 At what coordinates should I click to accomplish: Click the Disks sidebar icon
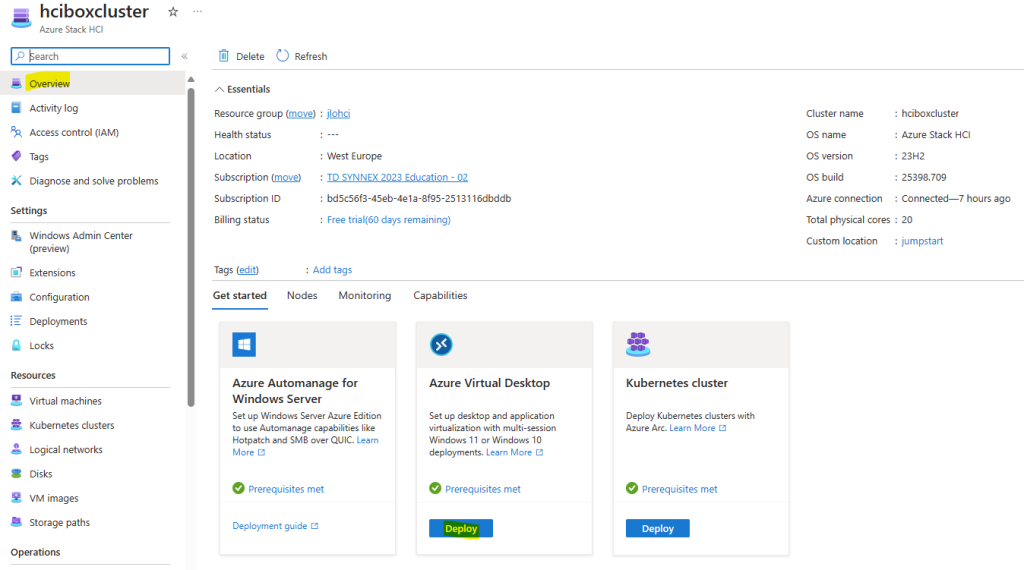[x=16, y=473]
